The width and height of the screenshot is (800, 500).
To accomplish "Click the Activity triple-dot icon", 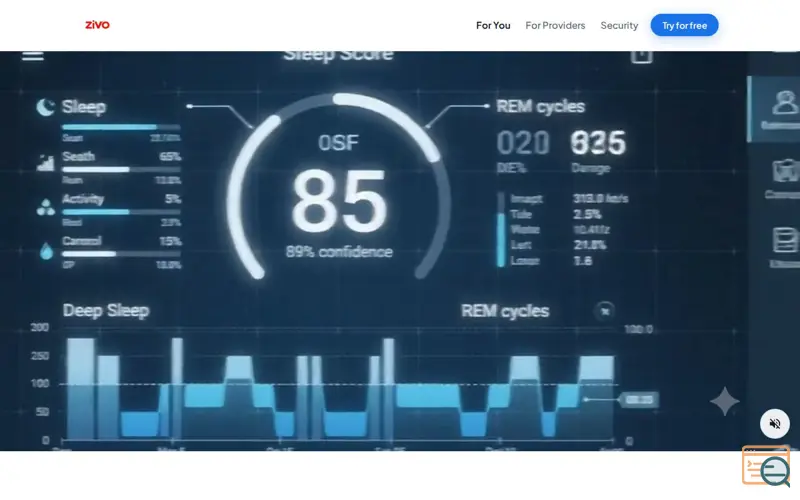I will [46, 207].
